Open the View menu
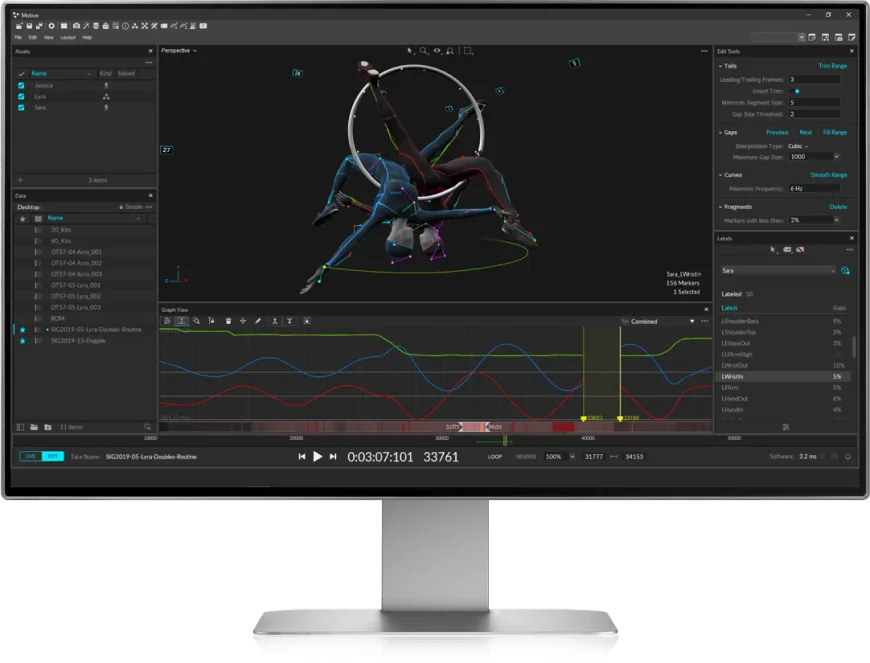This screenshot has width=870, height=663. [49, 37]
